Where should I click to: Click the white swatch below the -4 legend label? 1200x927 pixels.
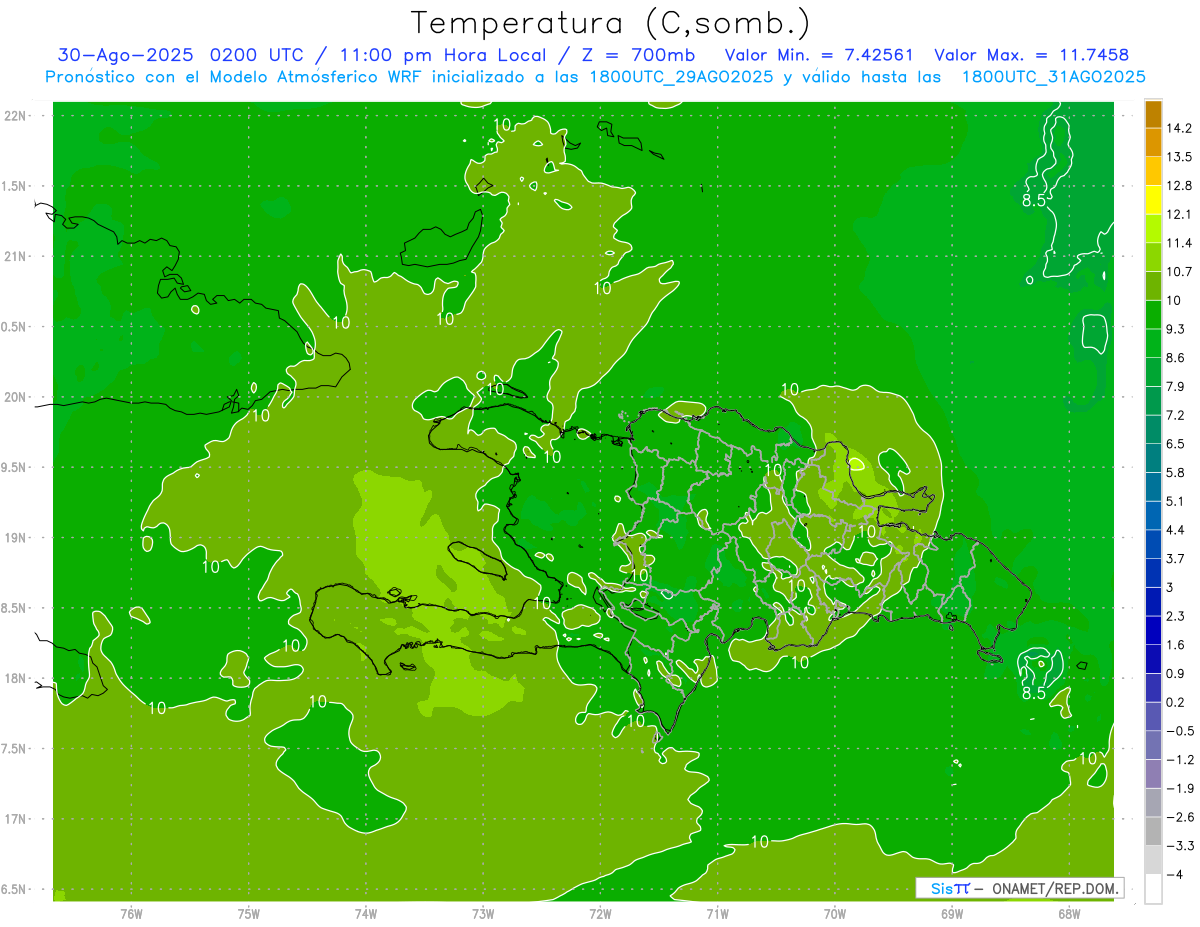(1153, 889)
